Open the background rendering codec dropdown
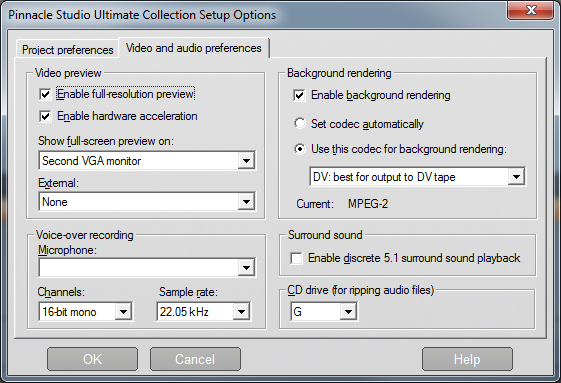This screenshot has width=561, height=383. [x=417, y=176]
